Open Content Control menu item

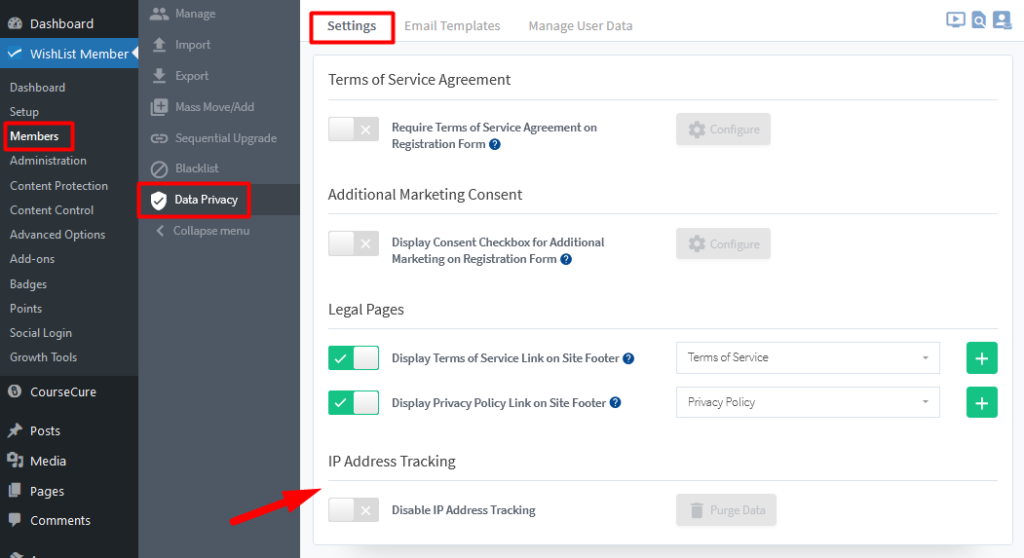click(x=52, y=210)
